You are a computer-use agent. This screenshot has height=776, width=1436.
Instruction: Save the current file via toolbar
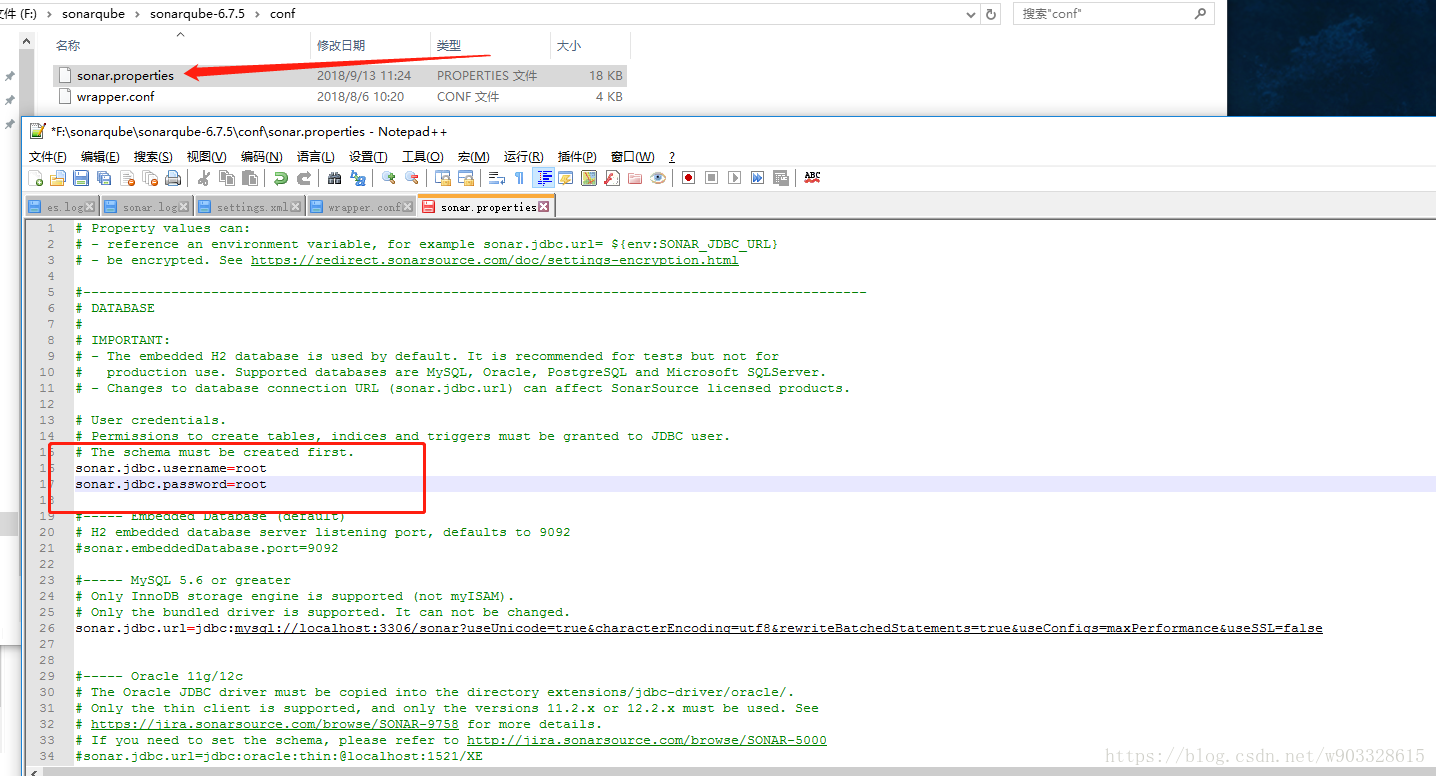point(81,178)
